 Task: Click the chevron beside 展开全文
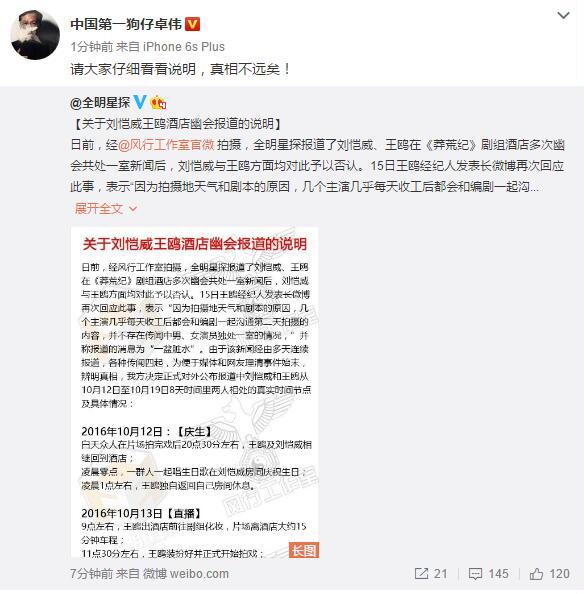click(x=133, y=209)
